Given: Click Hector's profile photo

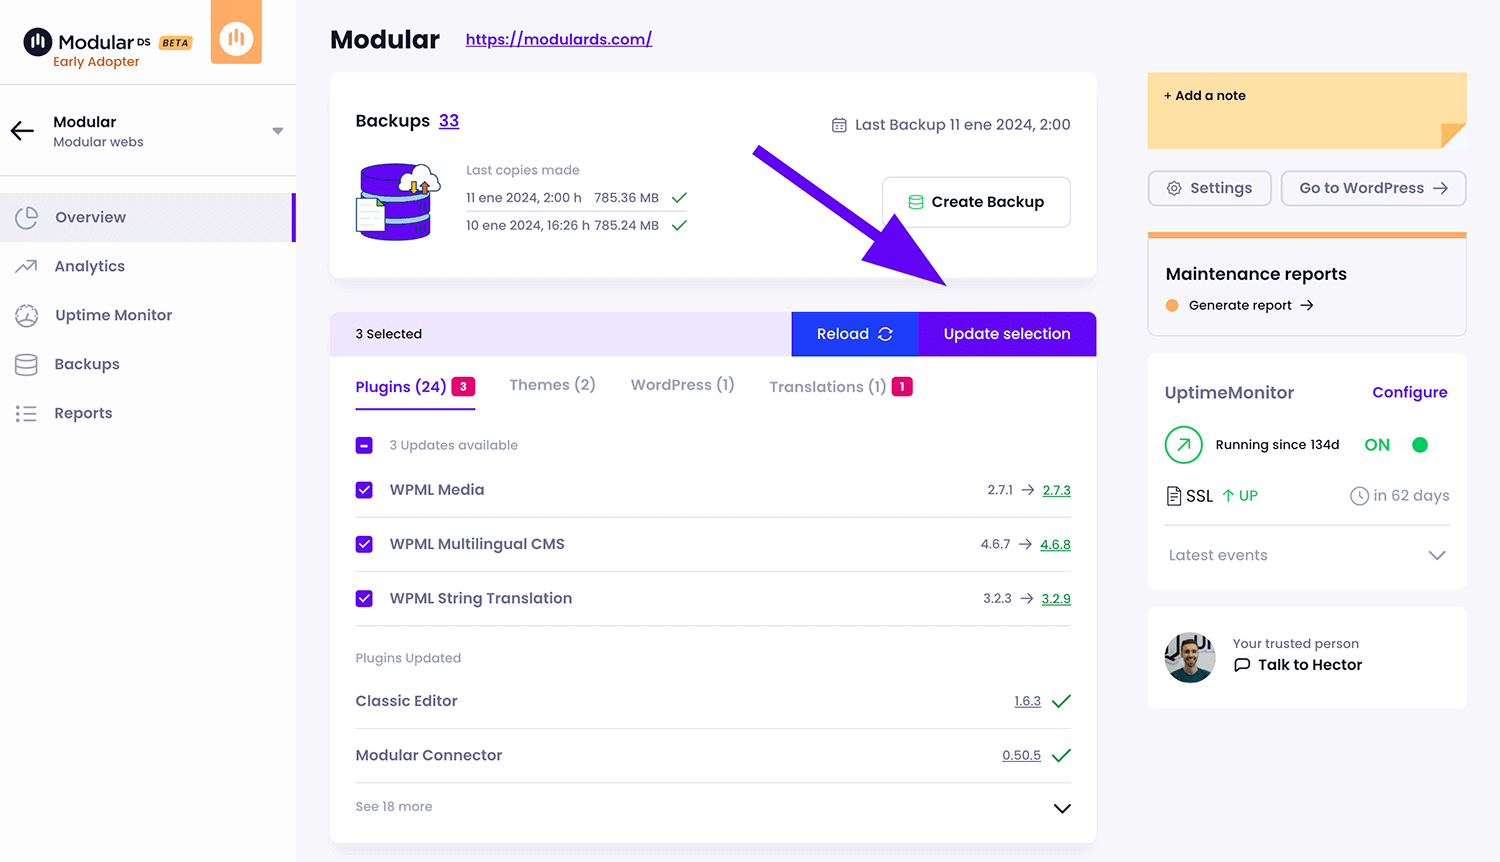Looking at the screenshot, I should point(1190,657).
